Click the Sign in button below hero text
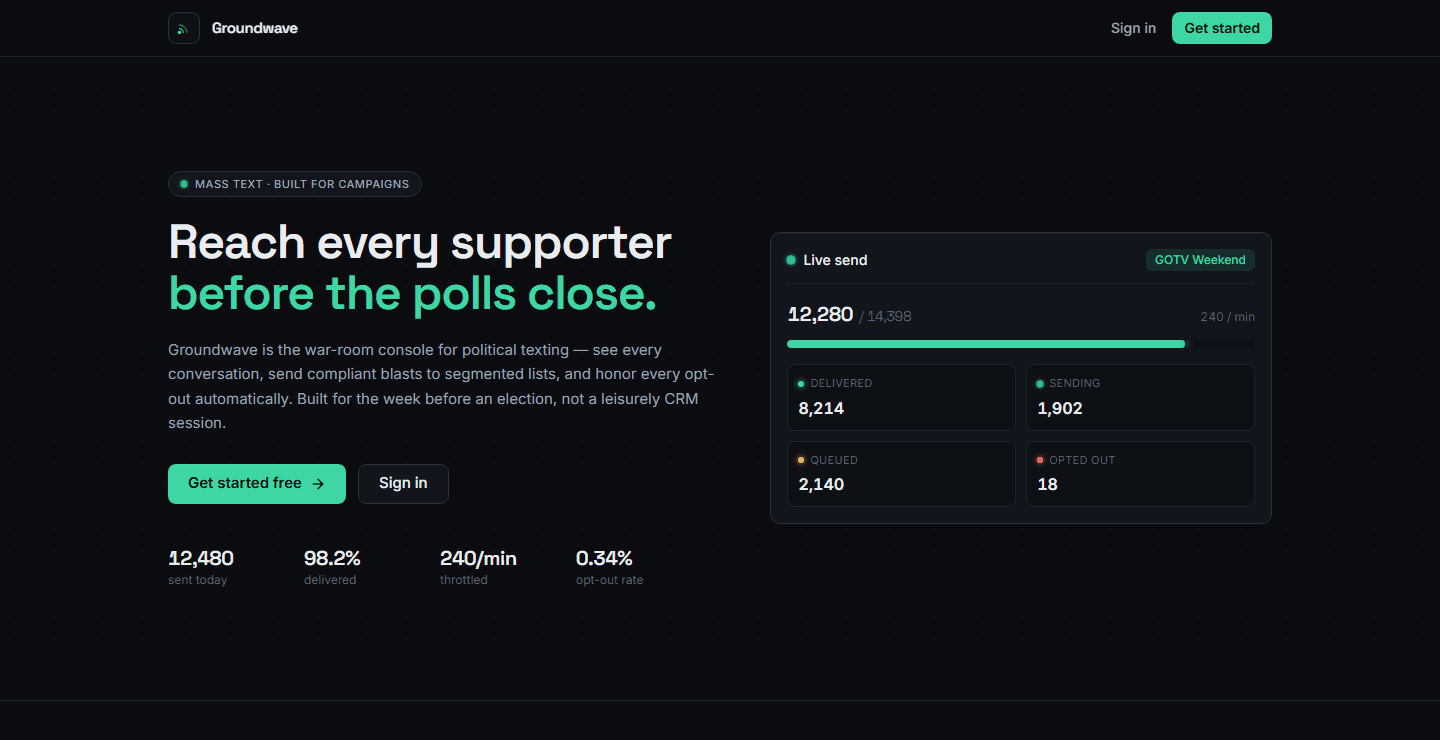Viewport: 1440px width, 740px height. tap(403, 484)
